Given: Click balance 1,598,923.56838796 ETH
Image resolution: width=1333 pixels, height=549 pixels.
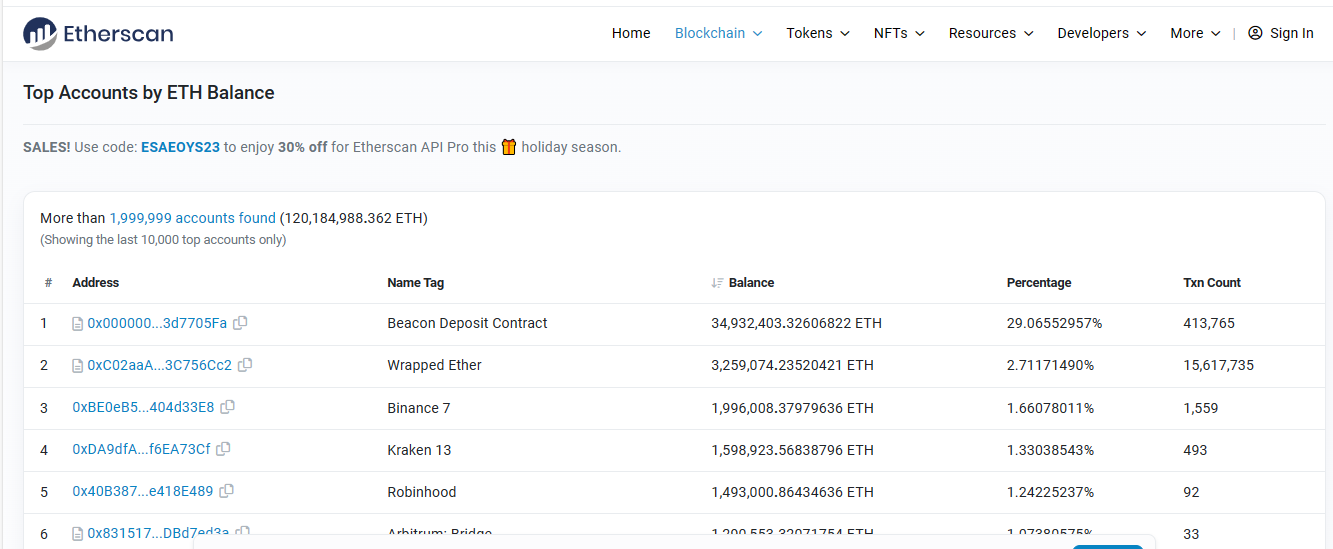Looking at the screenshot, I should [x=793, y=449].
